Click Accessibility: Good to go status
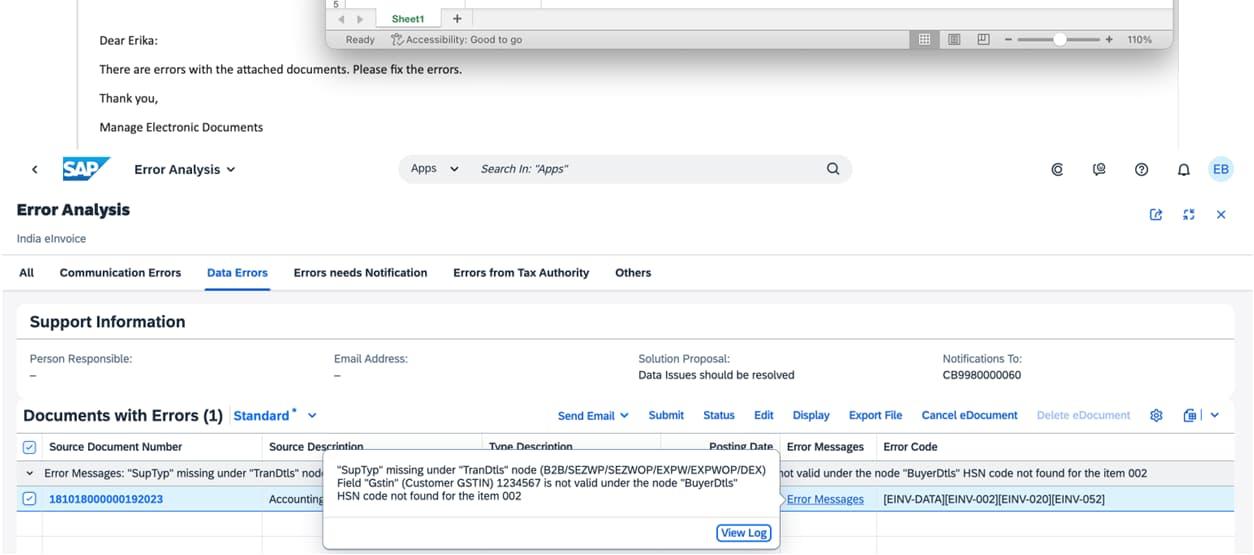This screenshot has width=1254, height=555. pos(456,40)
